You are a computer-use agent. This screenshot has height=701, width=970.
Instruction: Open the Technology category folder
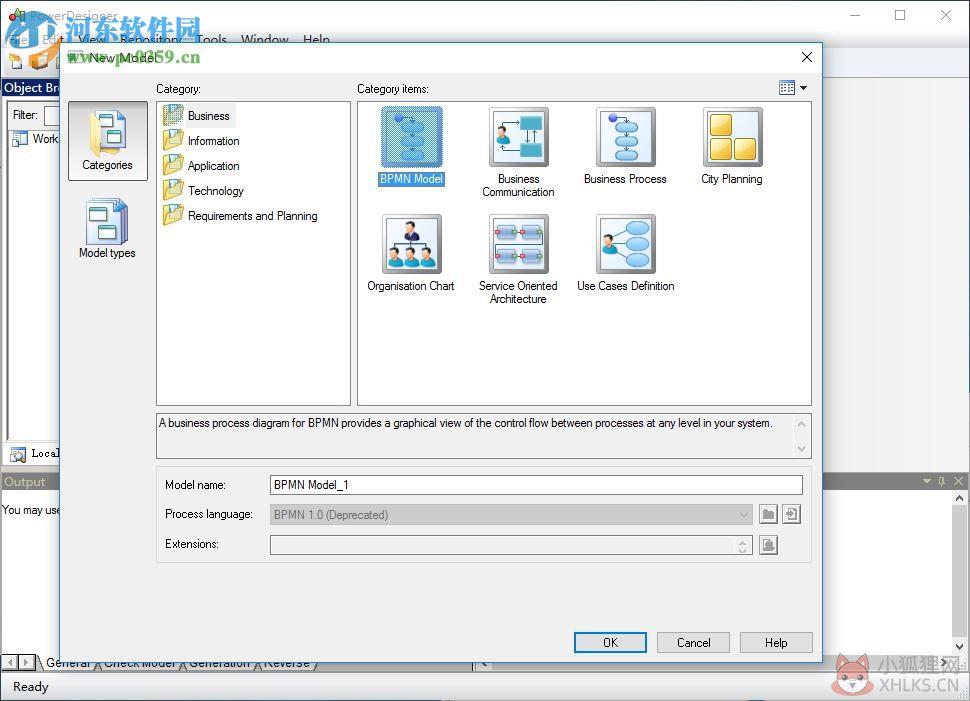(204, 191)
